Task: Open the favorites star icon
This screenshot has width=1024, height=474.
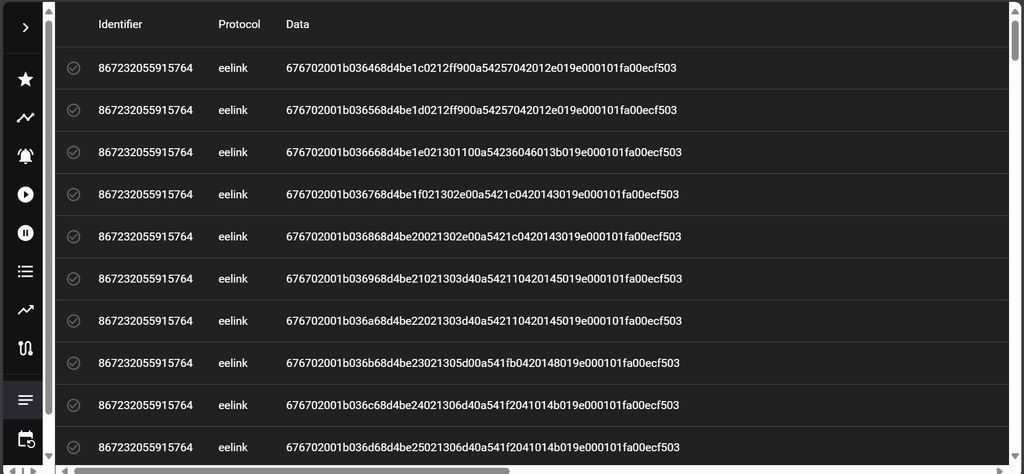Action: click(x=26, y=79)
